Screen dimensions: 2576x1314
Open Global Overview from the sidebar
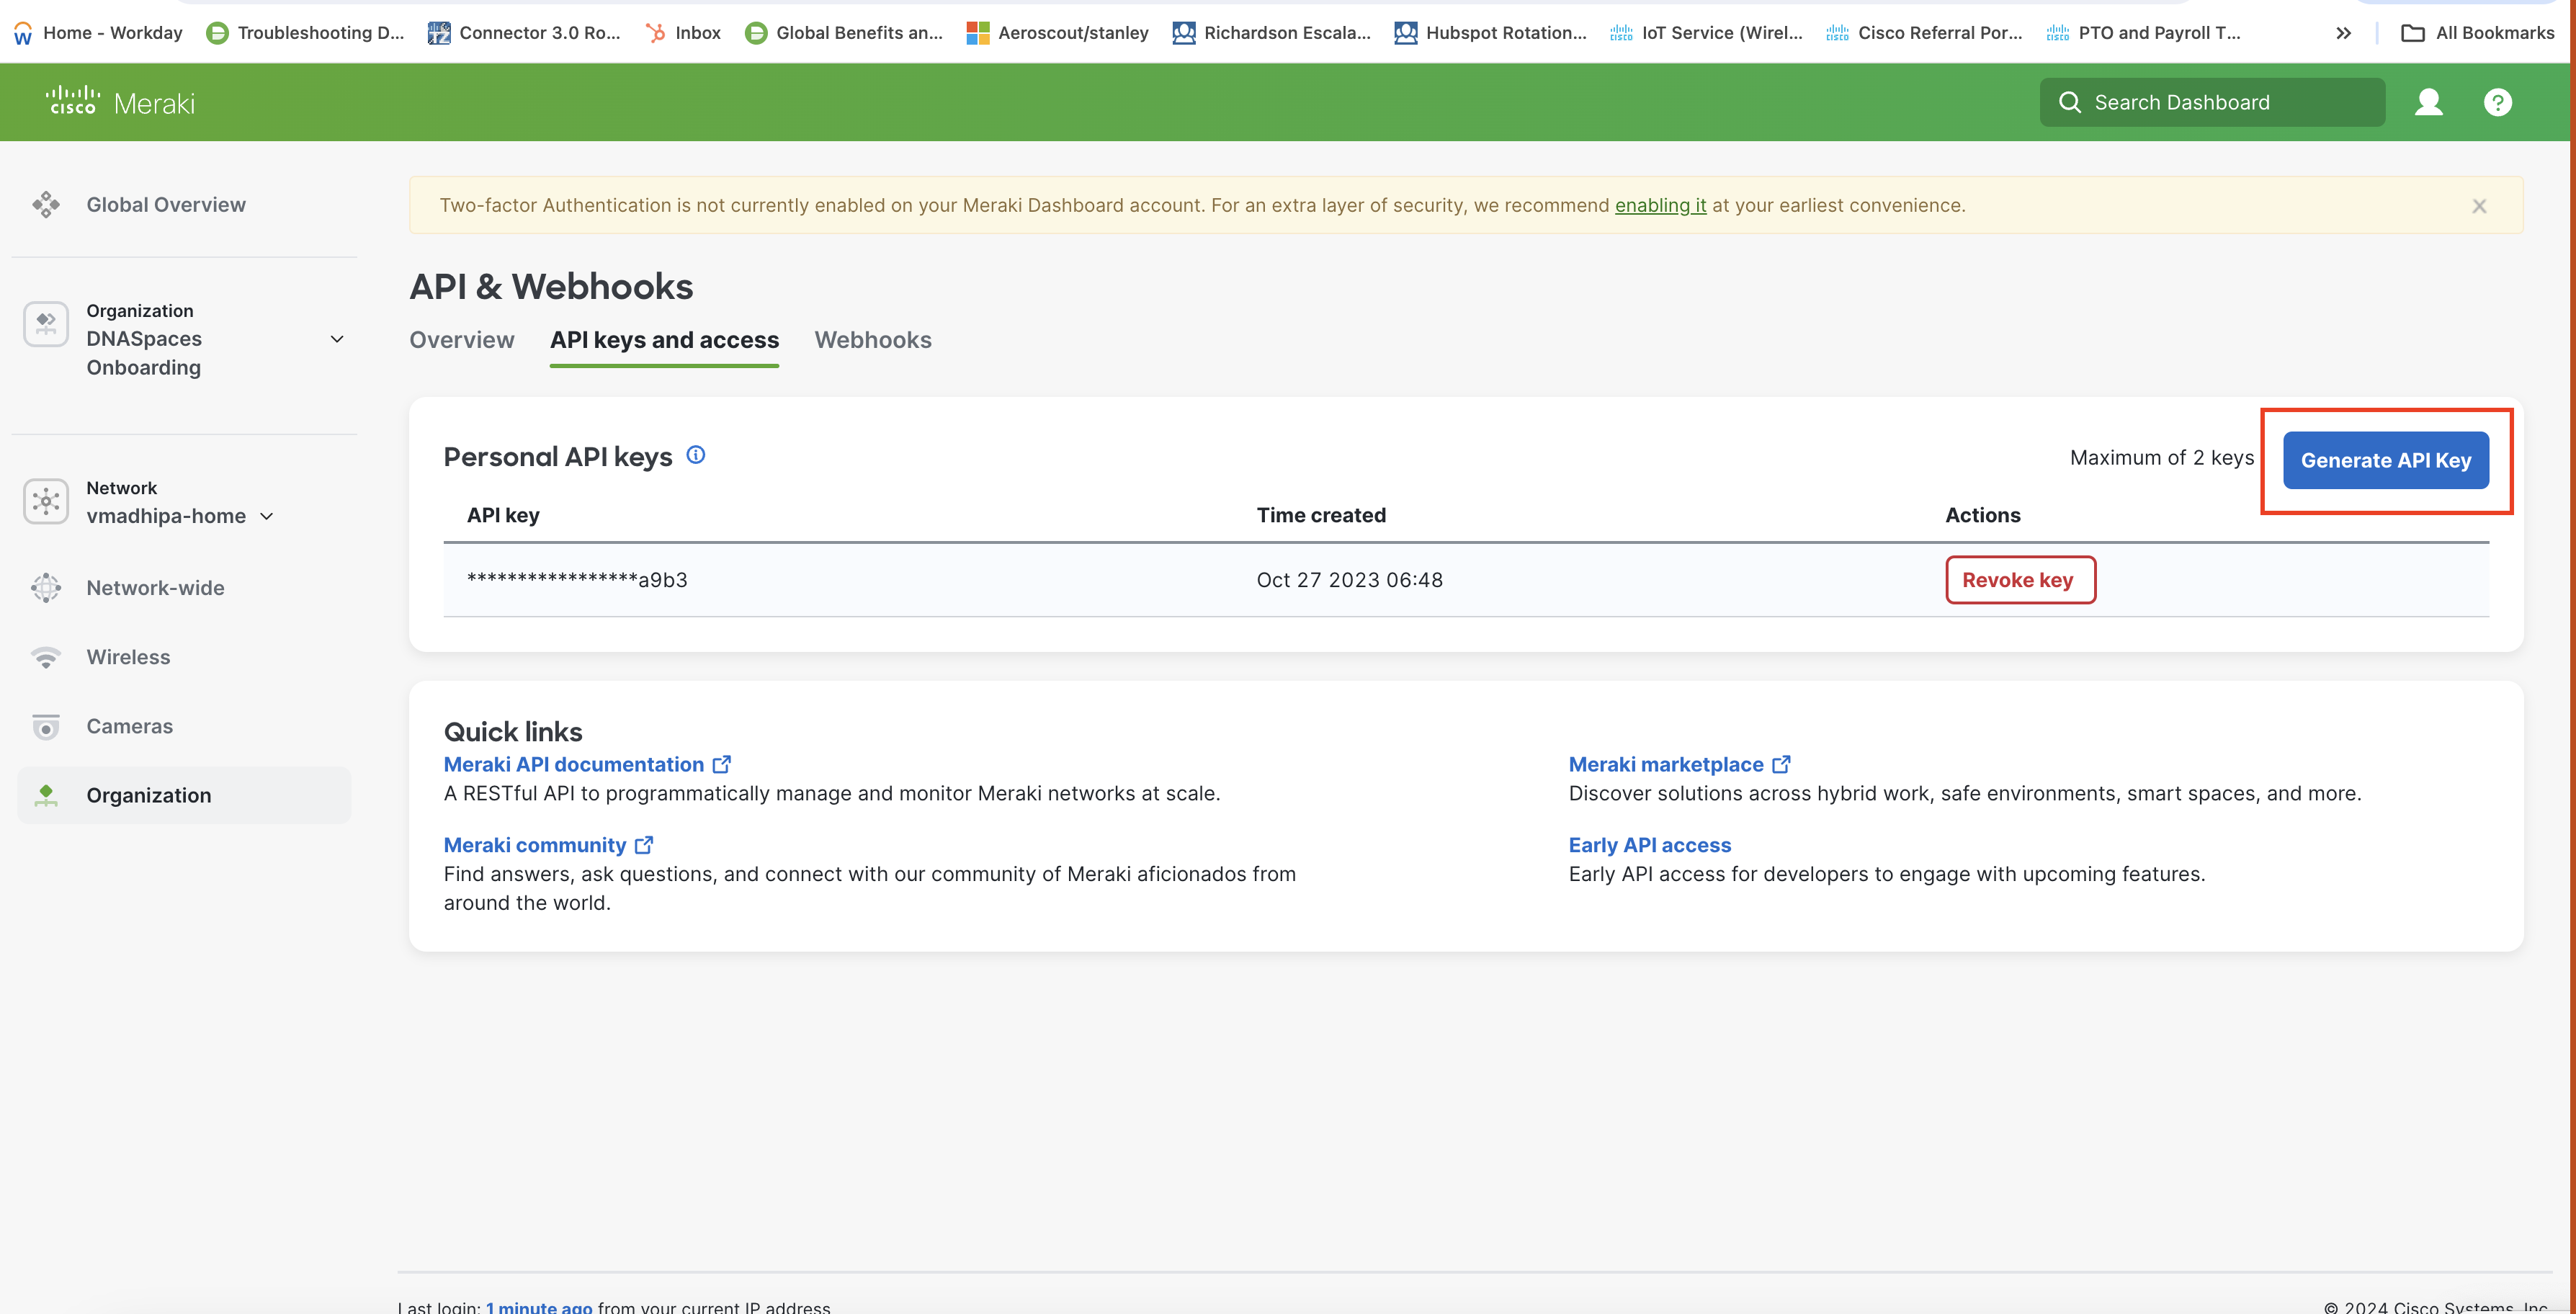166,204
